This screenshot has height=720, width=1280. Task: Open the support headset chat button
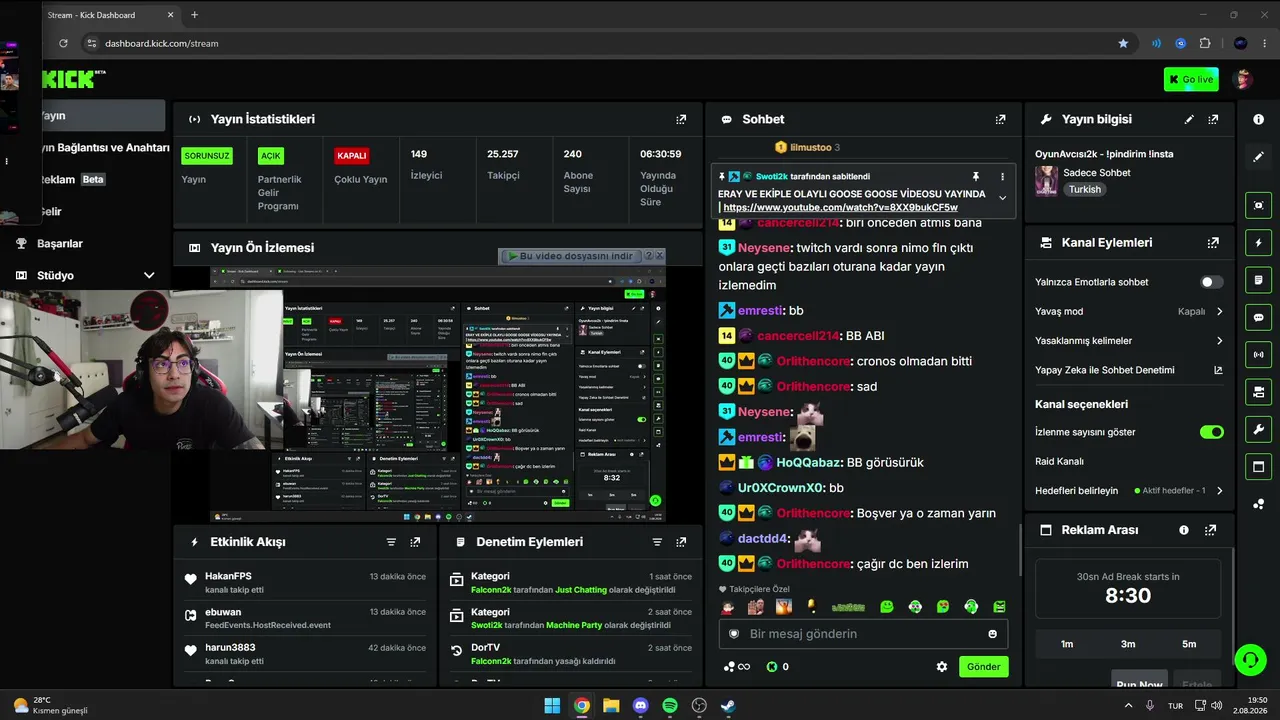click(1250, 660)
